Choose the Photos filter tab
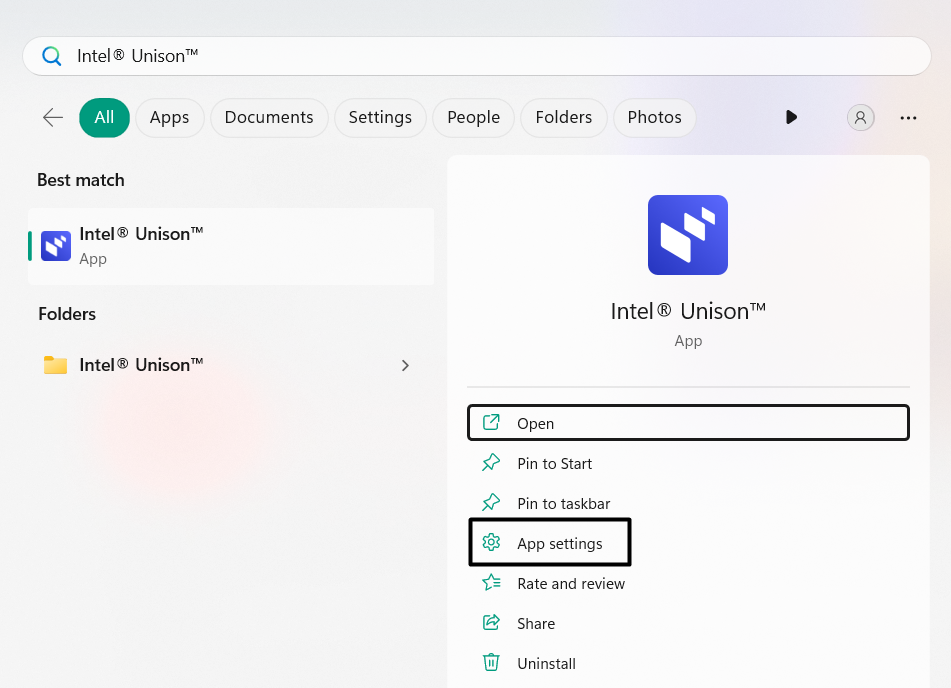The image size is (951, 688). (x=654, y=118)
